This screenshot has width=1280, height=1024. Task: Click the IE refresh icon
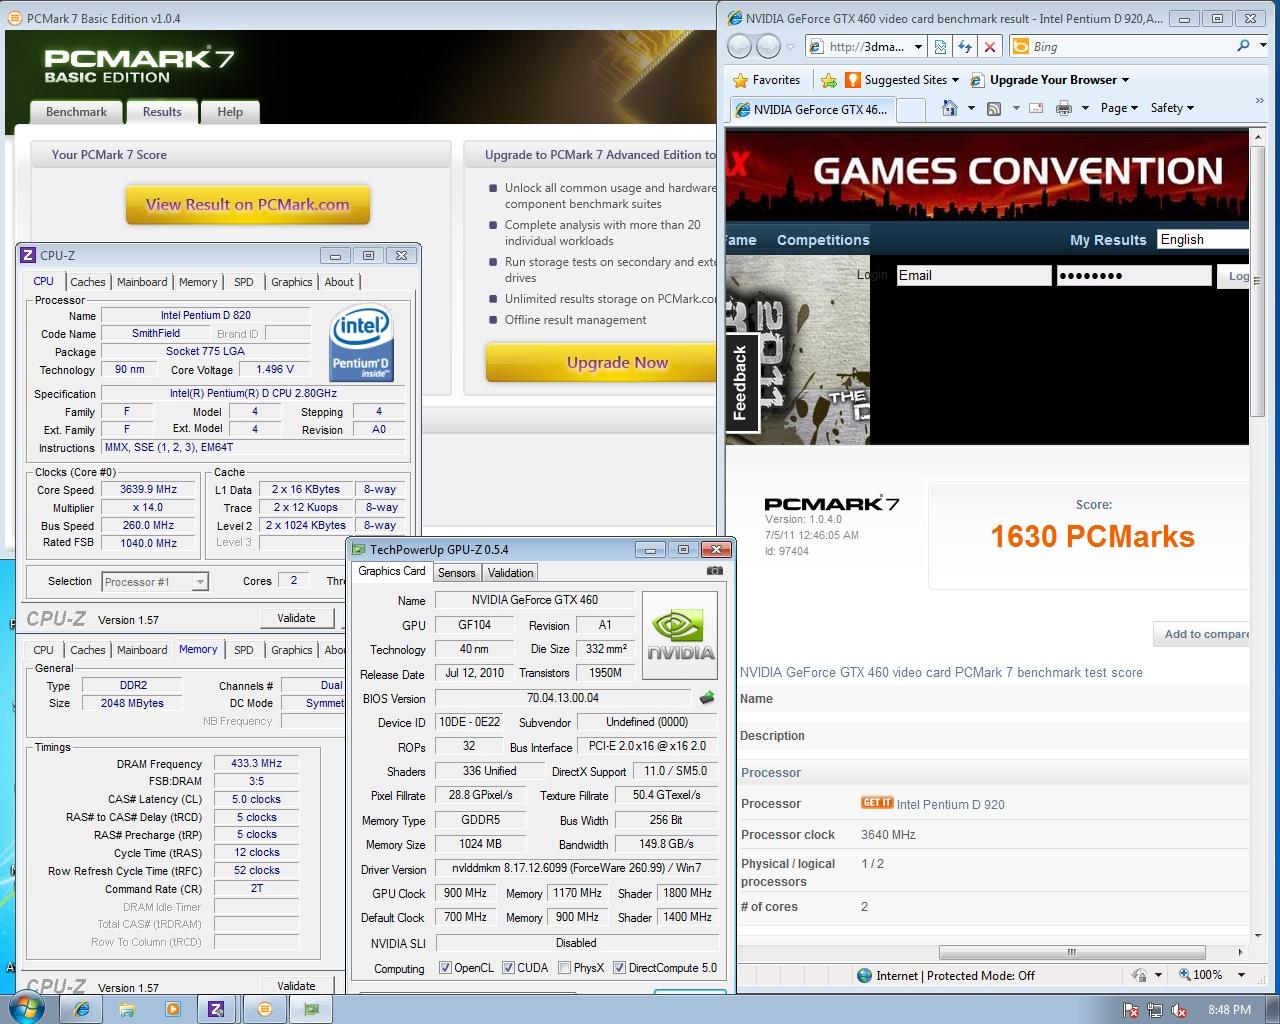click(x=965, y=46)
